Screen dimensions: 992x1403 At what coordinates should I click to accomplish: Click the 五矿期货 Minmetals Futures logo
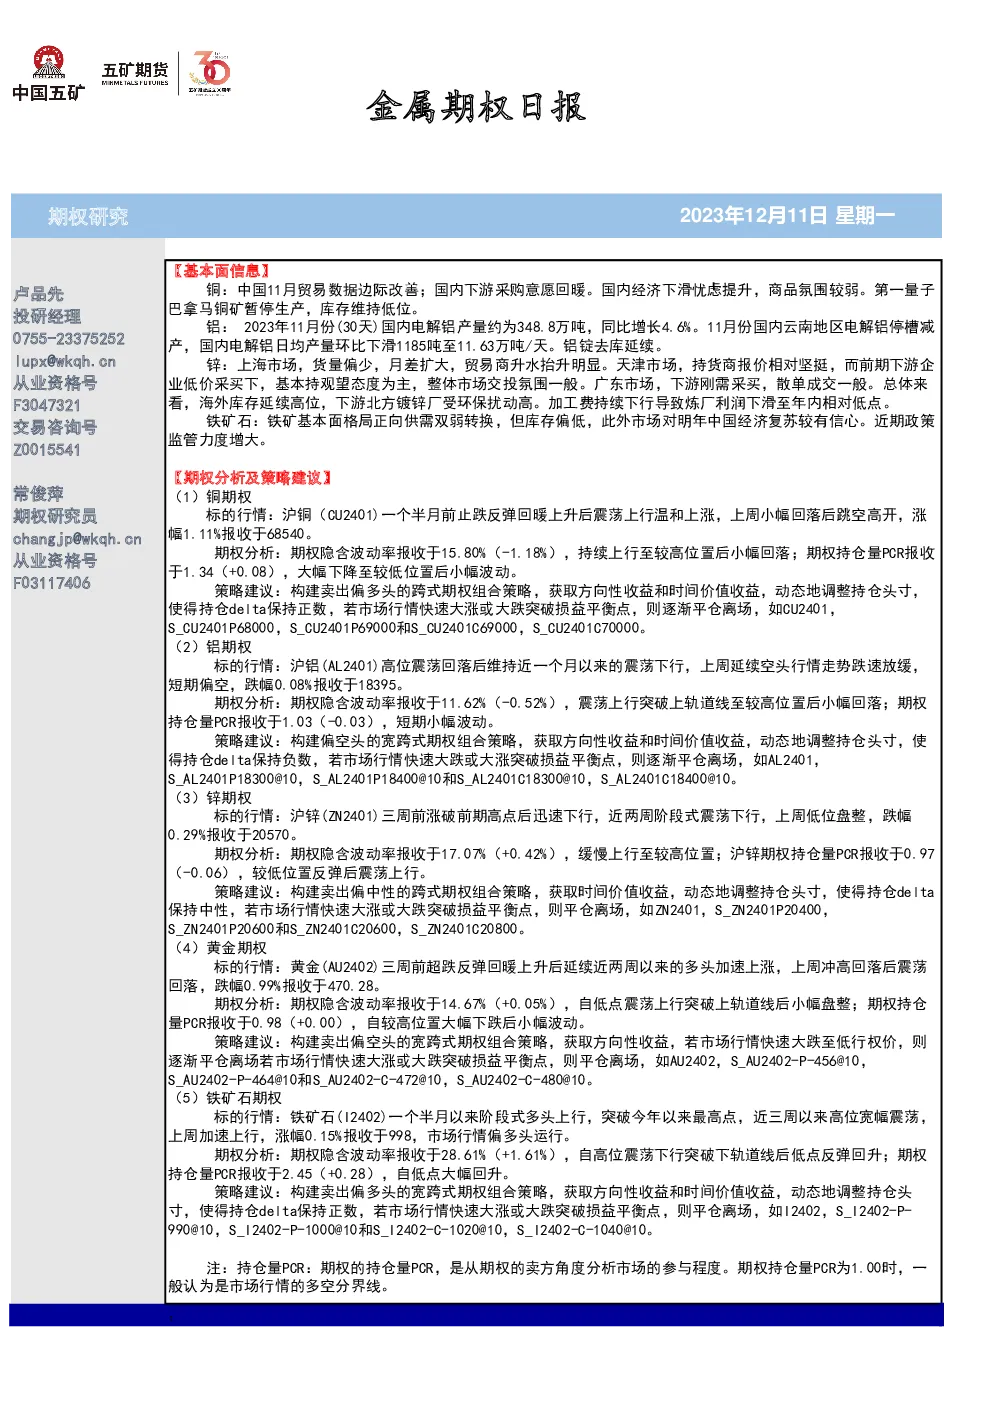click(135, 73)
